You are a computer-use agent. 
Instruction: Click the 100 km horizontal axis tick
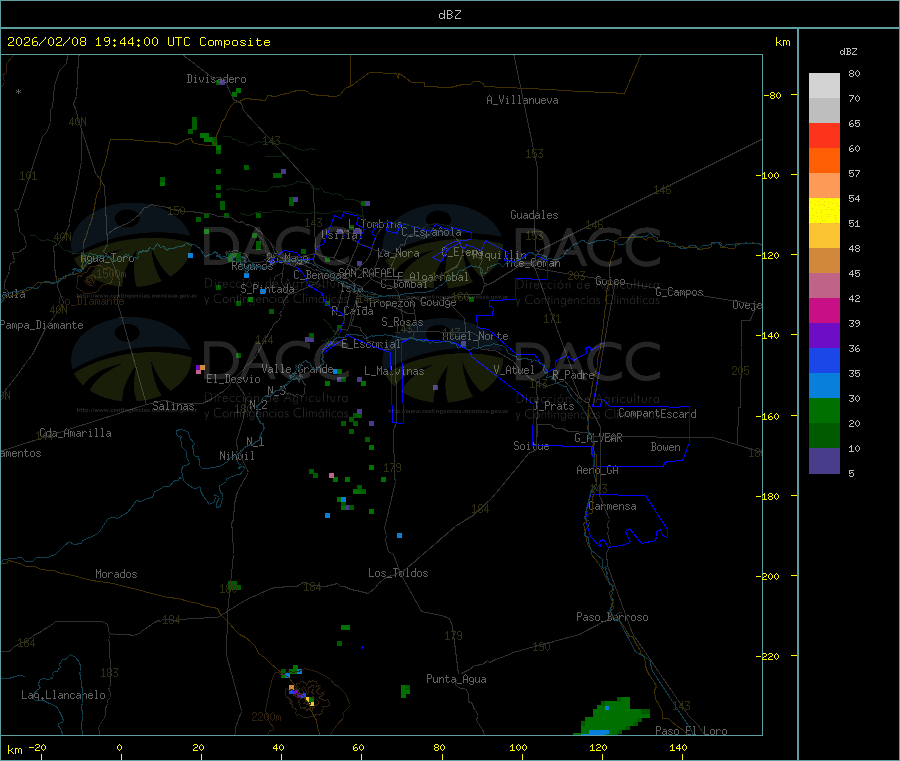tap(518, 747)
